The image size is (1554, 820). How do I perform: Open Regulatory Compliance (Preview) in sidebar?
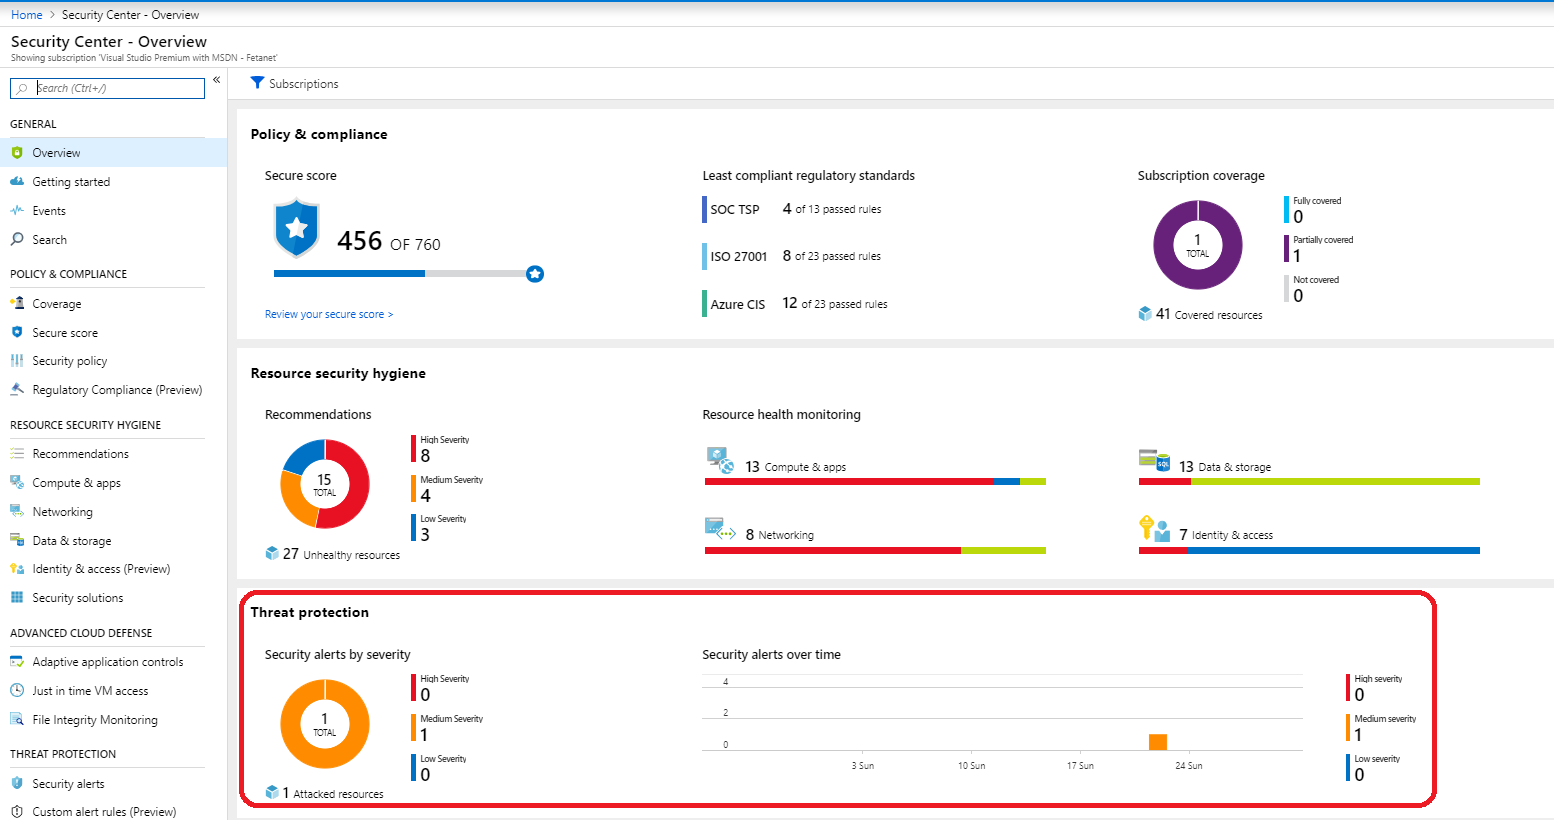tap(117, 390)
